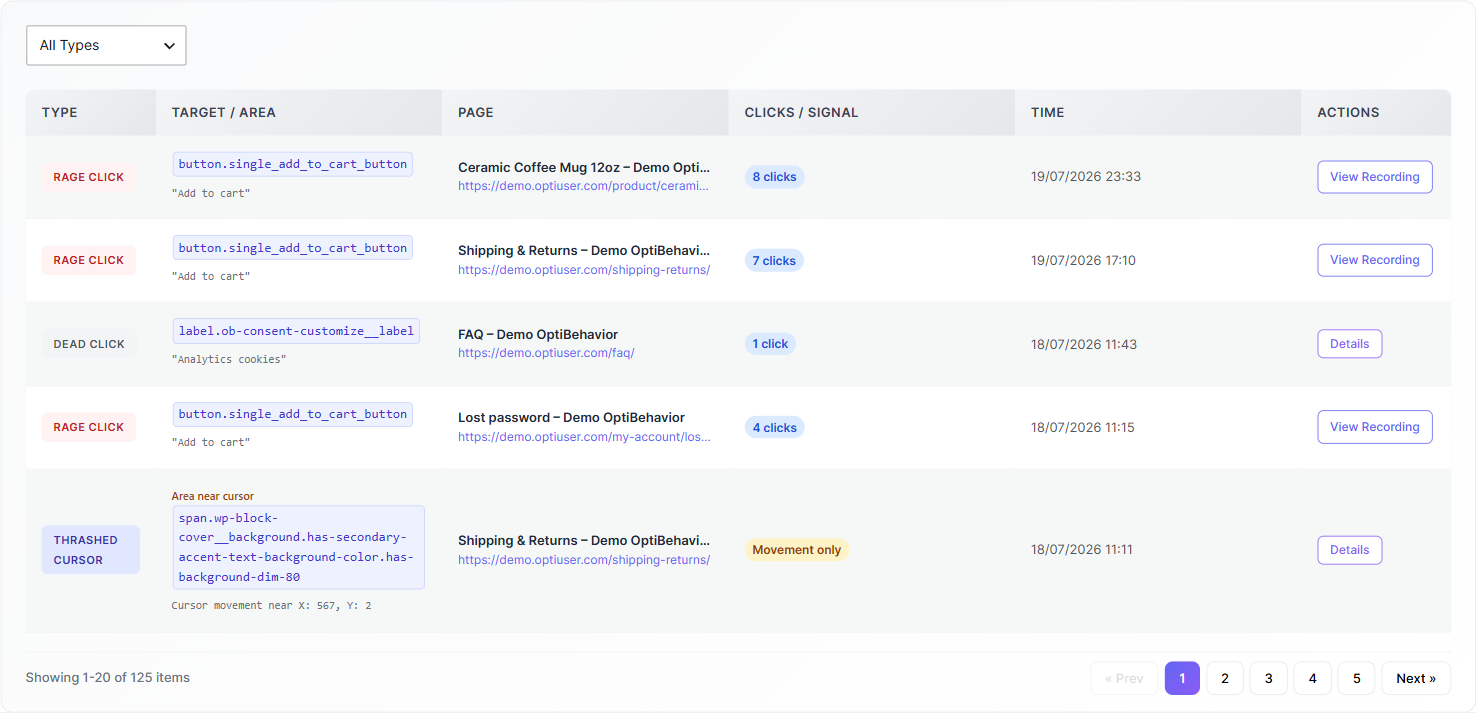
Task: Click the 19/07/2026 17:10 timestamp
Action: pyautogui.click(x=1083, y=261)
